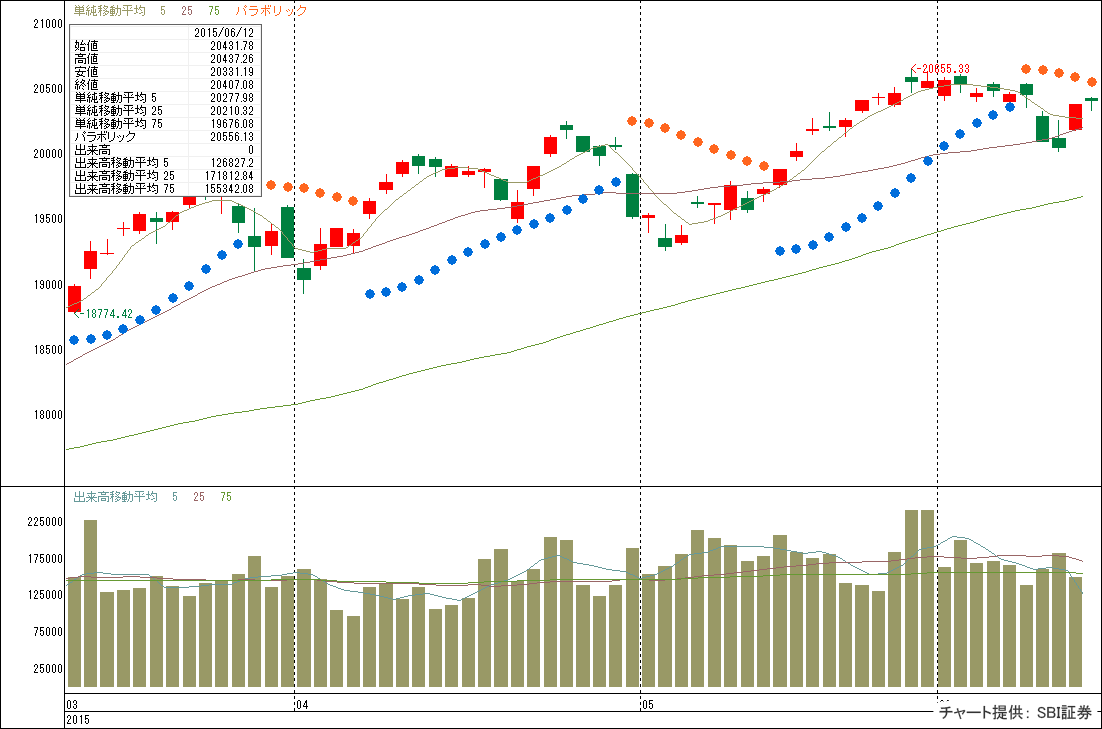Click the 2015 year label below axis
1102x729 pixels.
(x=78, y=719)
